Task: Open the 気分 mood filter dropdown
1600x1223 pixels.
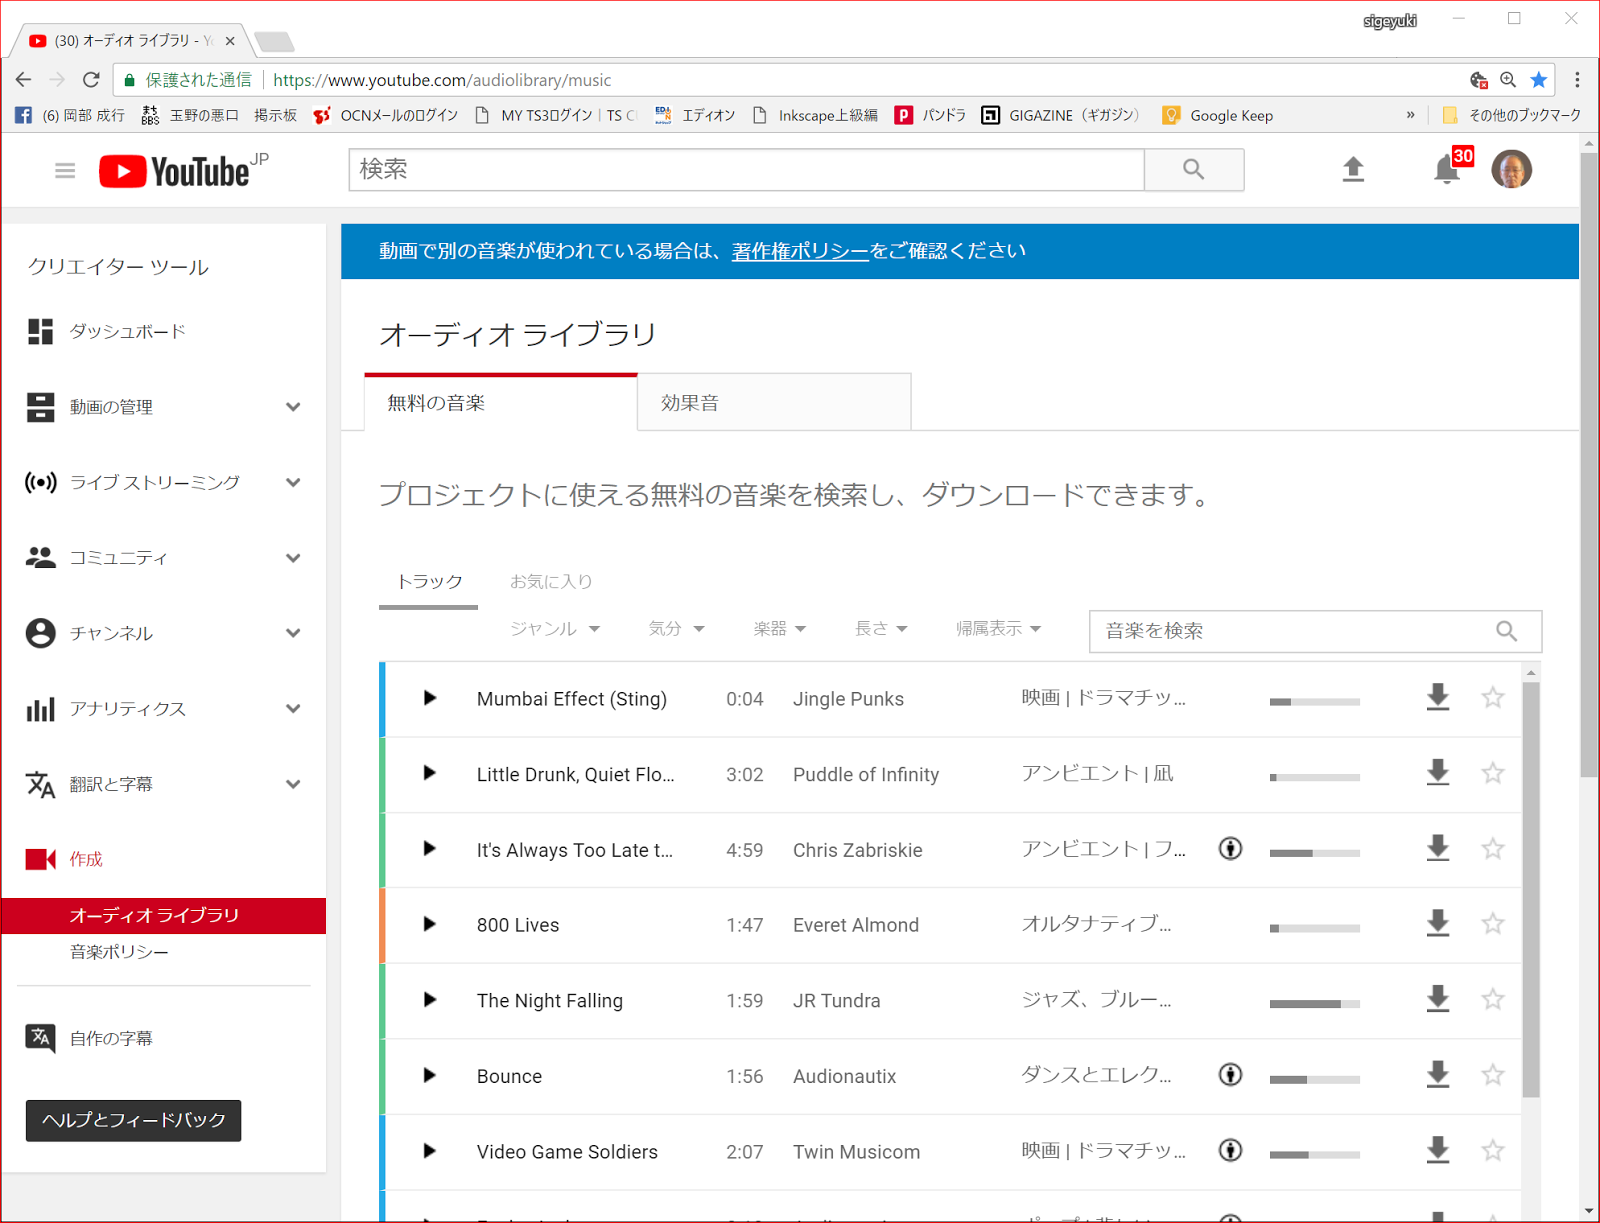Action: tap(676, 629)
